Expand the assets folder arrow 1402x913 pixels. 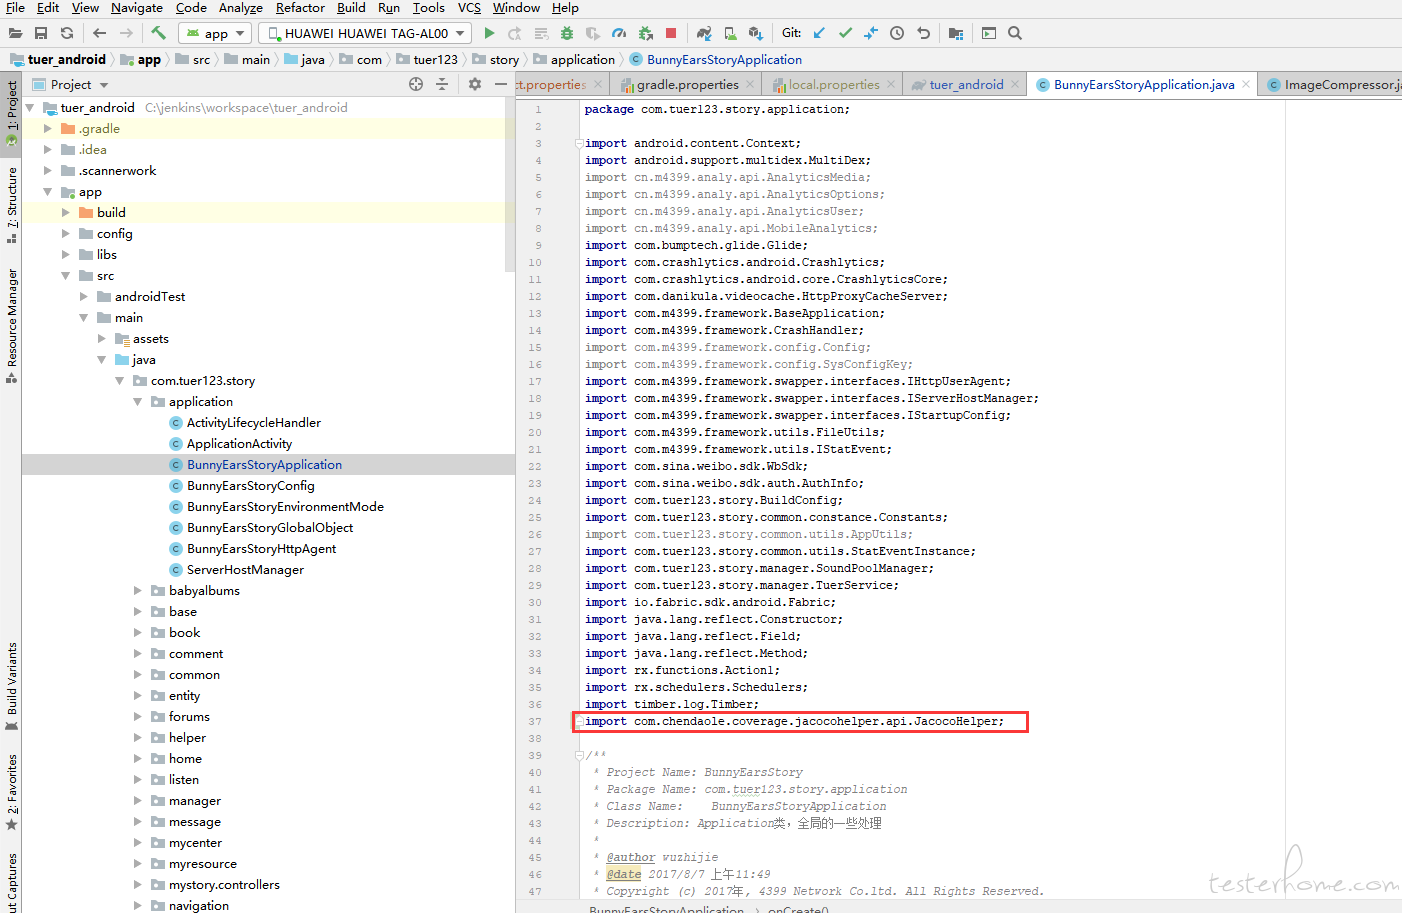(101, 338)
